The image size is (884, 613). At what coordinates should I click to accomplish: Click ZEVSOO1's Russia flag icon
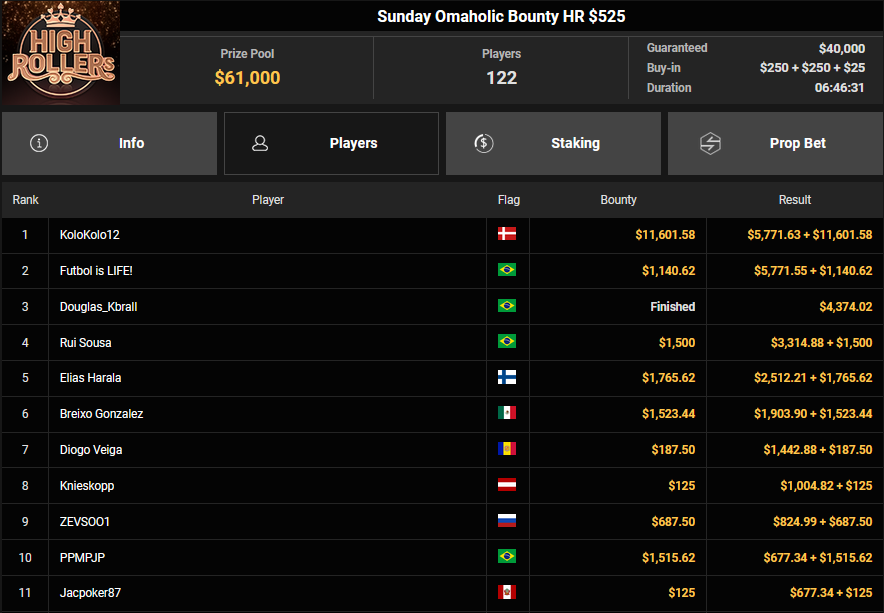click(507, 521)
